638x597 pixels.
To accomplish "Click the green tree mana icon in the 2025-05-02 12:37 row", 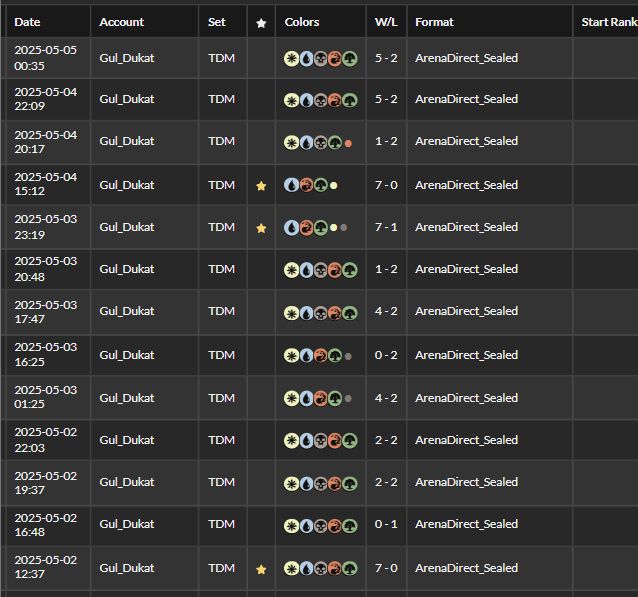I will click(350, 569).
